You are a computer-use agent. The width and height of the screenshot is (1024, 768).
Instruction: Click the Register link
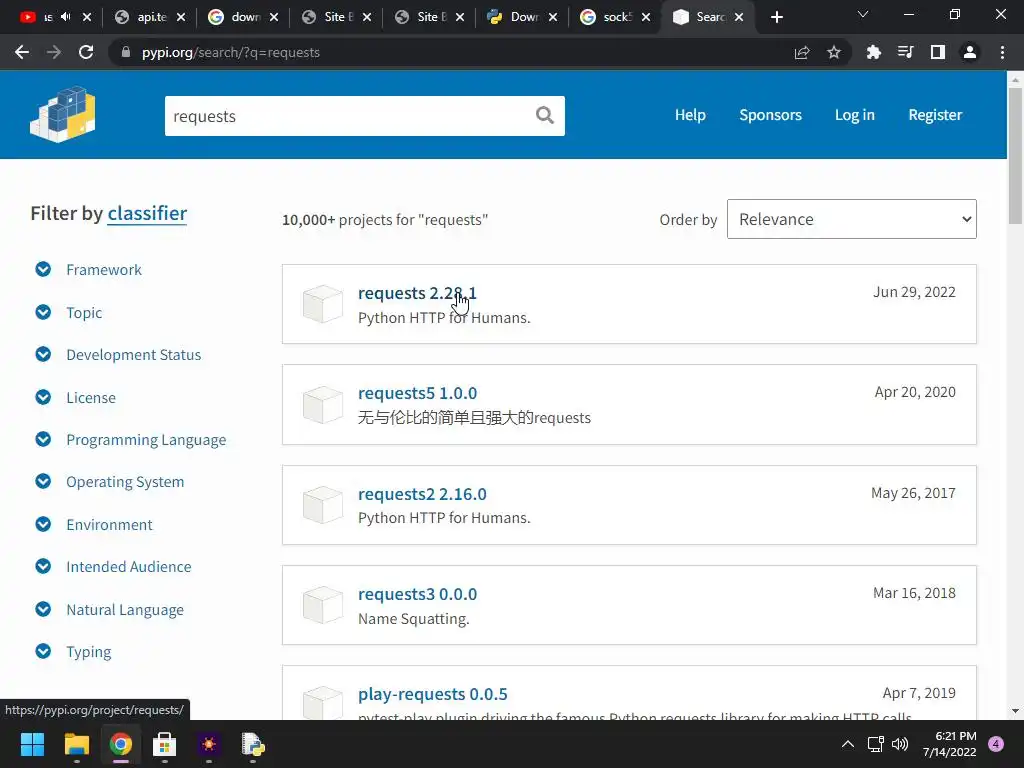pos(935,115)
